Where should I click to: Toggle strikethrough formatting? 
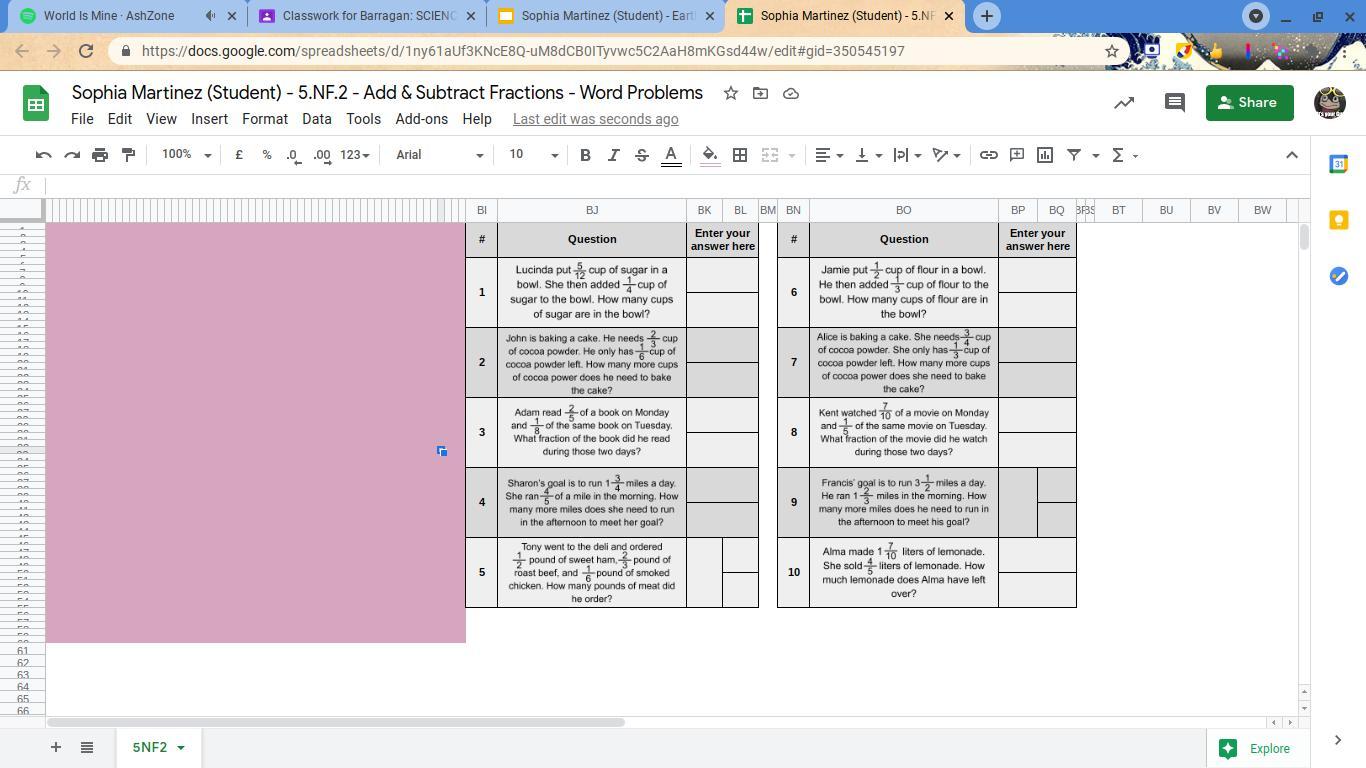642,155
